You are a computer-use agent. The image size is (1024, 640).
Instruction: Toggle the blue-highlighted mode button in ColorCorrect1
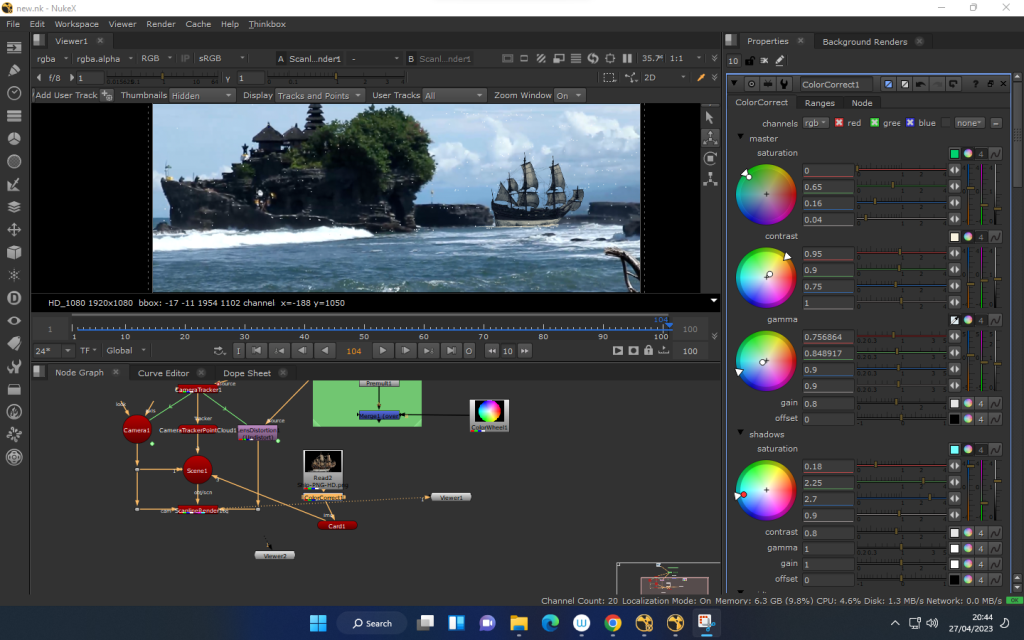888,84
